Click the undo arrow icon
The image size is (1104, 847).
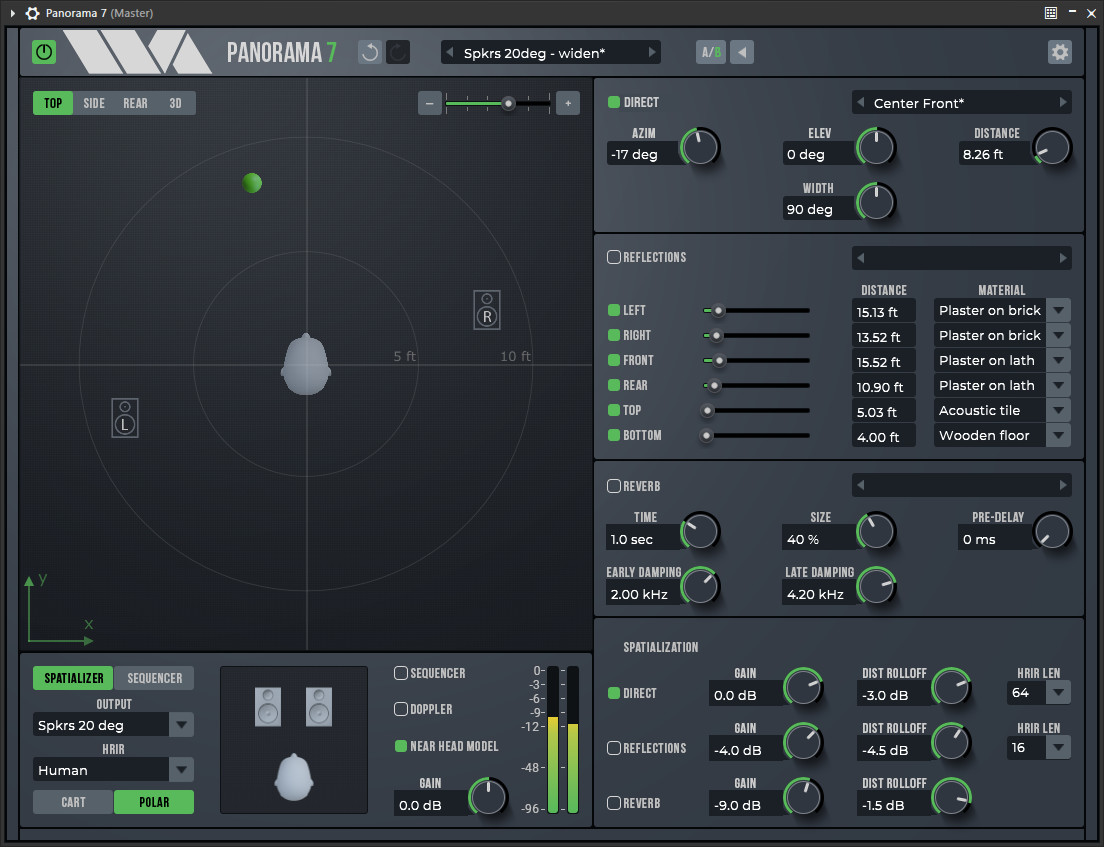(x=370, y=52)
